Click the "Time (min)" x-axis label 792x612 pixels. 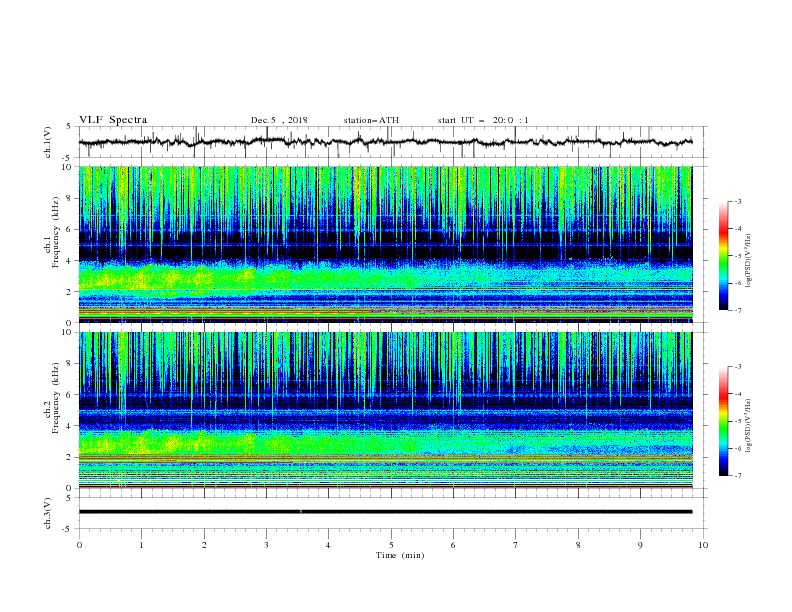tap(400, 555)
